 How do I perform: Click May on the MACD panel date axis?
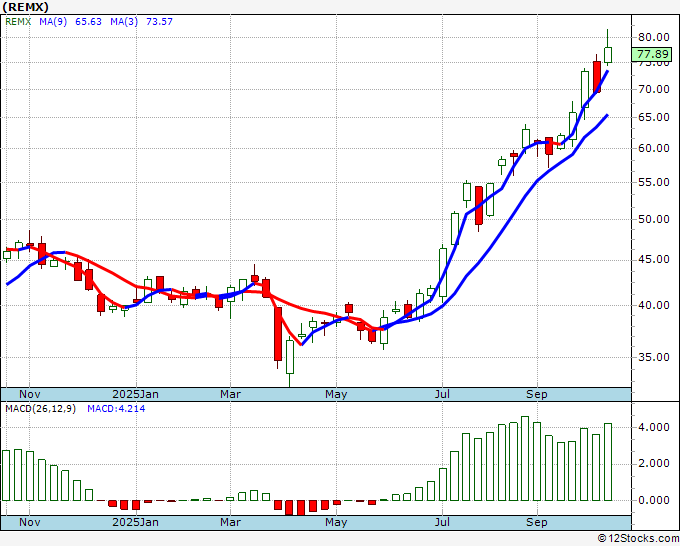(336, 522)
